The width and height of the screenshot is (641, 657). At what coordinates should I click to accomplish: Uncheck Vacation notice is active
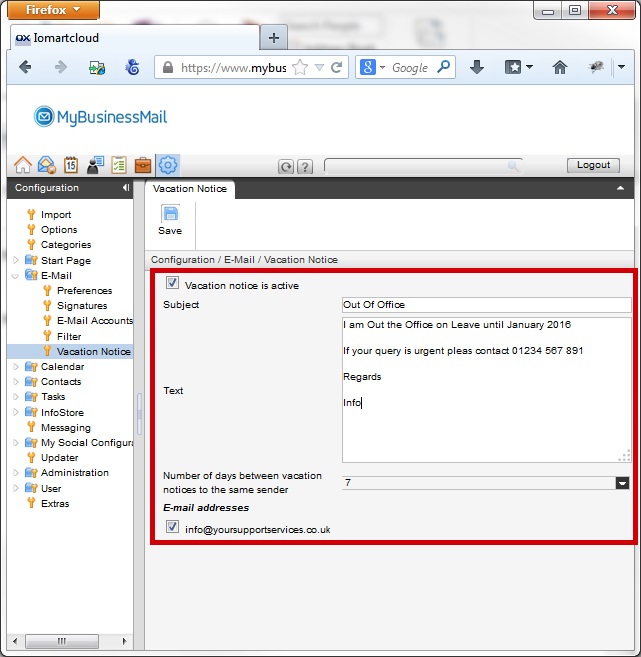(x=172, y=284)
